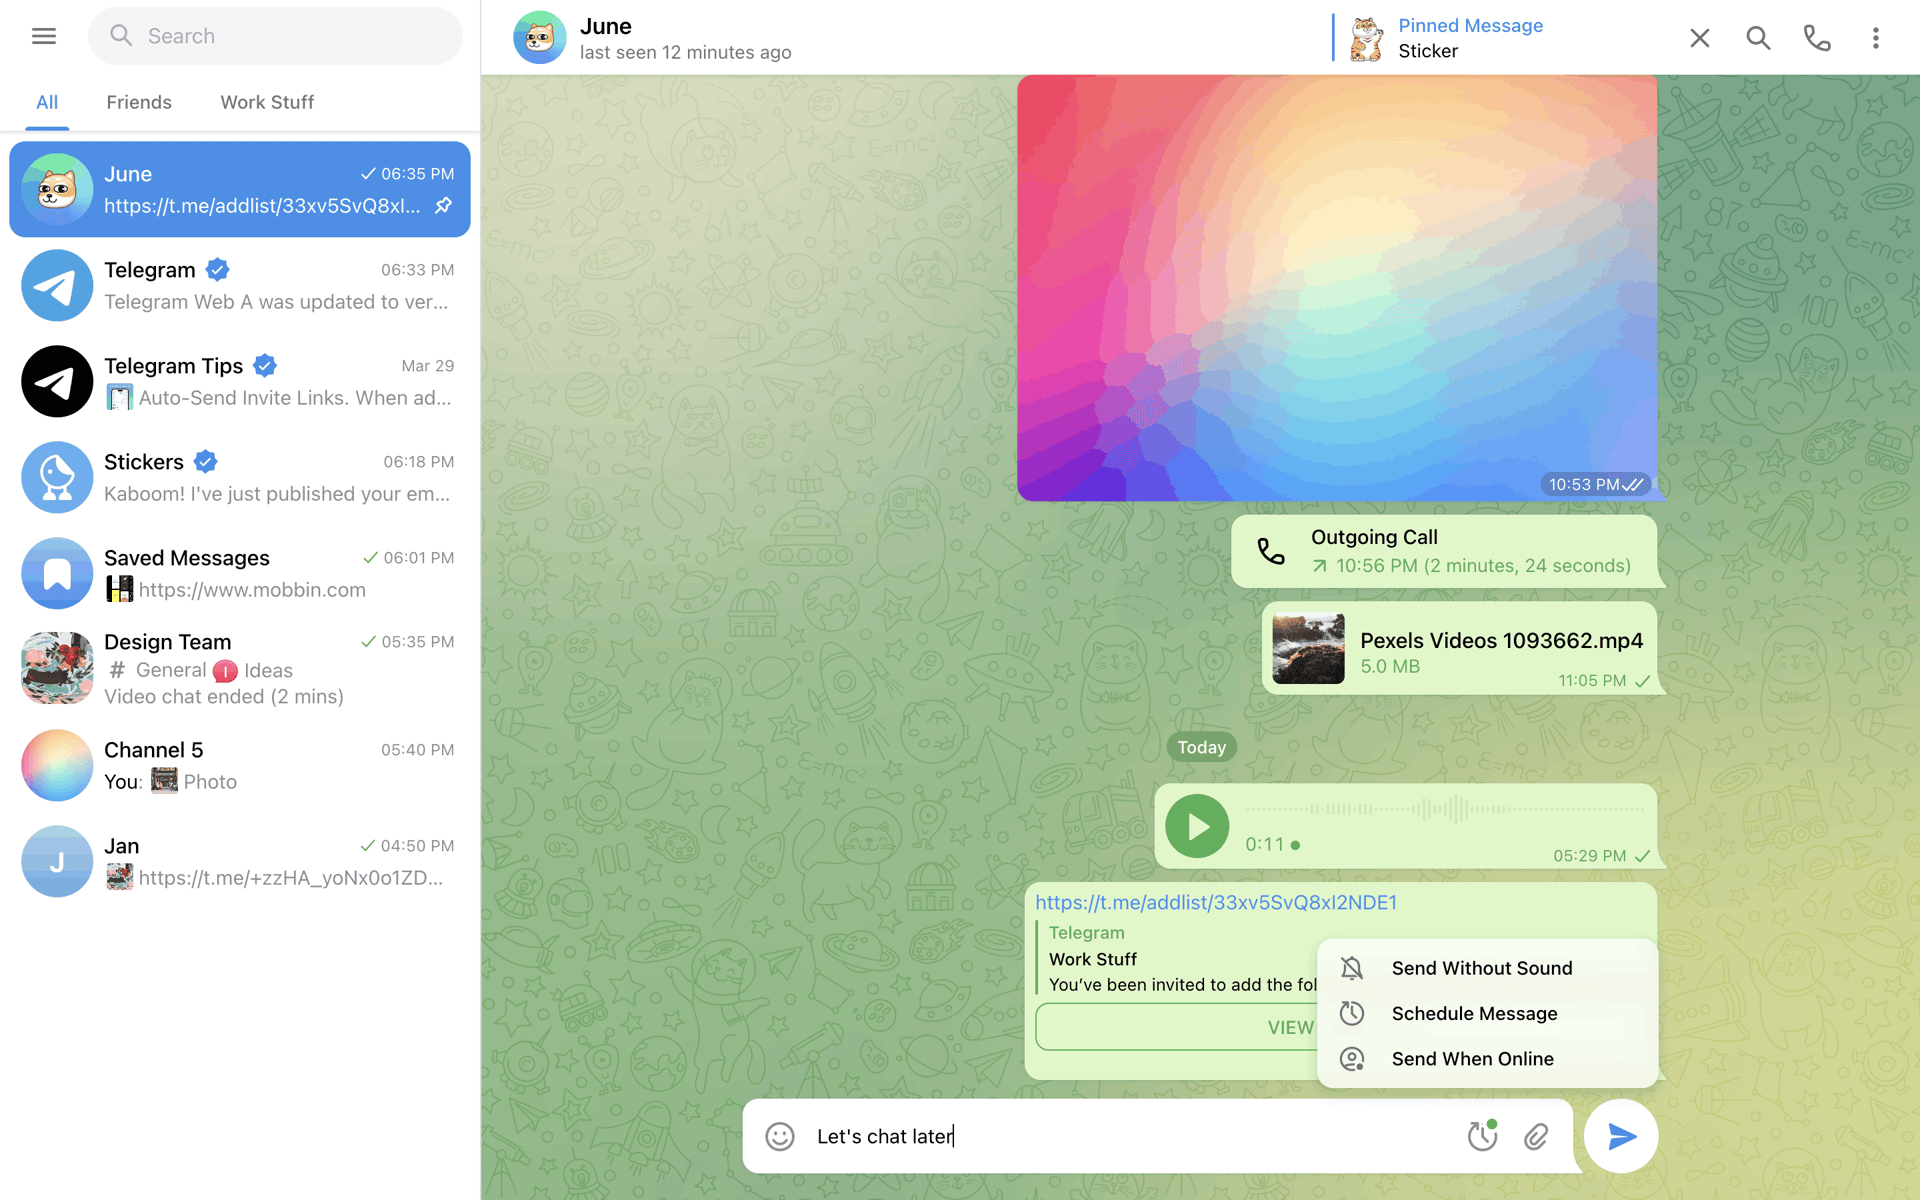Click the Telegram Tips verified badge
The width and height of the screenshot is (1920, 1200).
[x=265, y=366]
